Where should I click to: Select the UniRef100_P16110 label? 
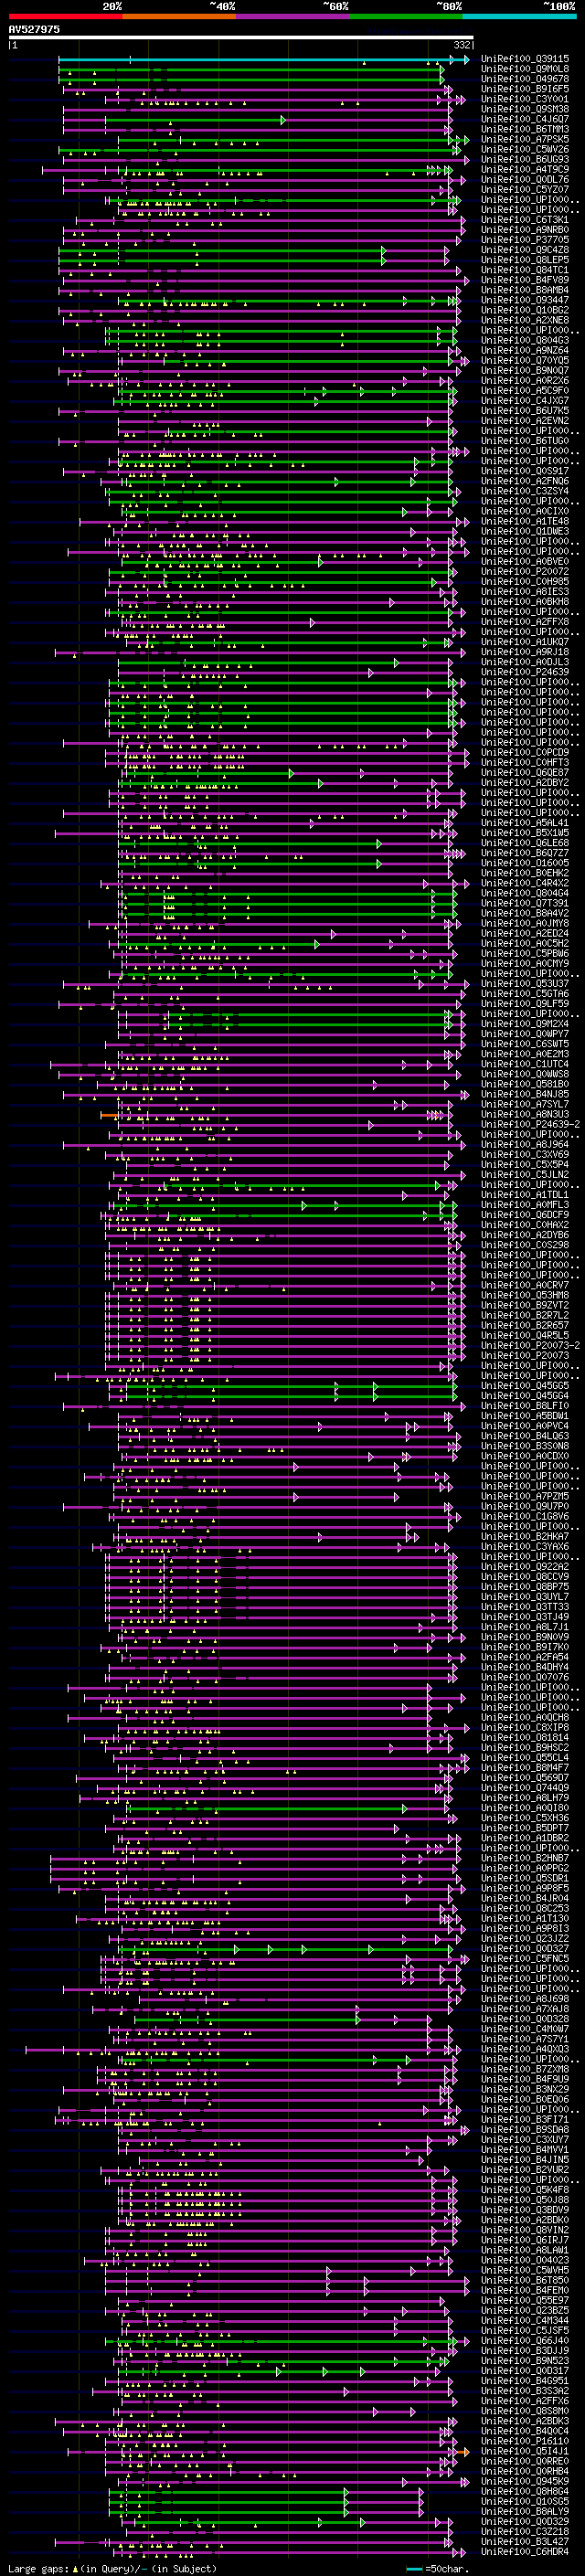525,2441
